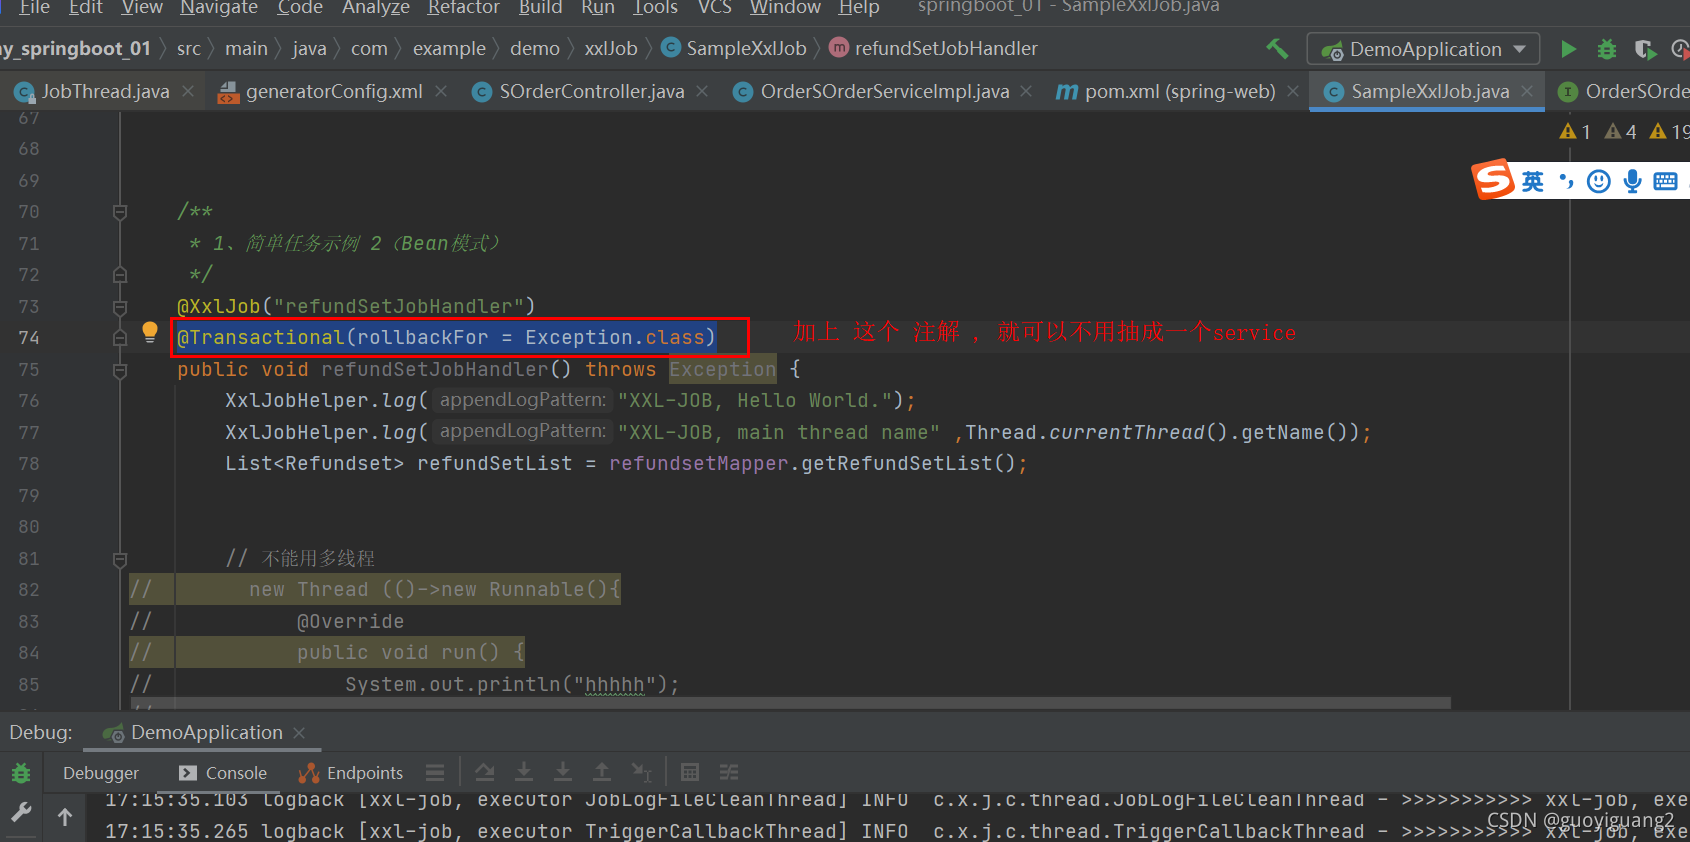Open the Refactor menu
The width and height of the screenshot is (1690, 842).
[463, 7]
